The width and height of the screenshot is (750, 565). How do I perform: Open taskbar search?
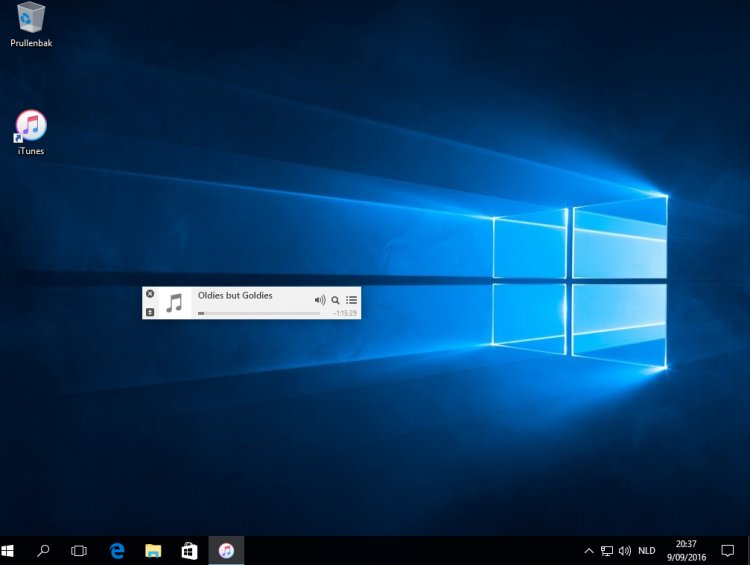point(44,551)
